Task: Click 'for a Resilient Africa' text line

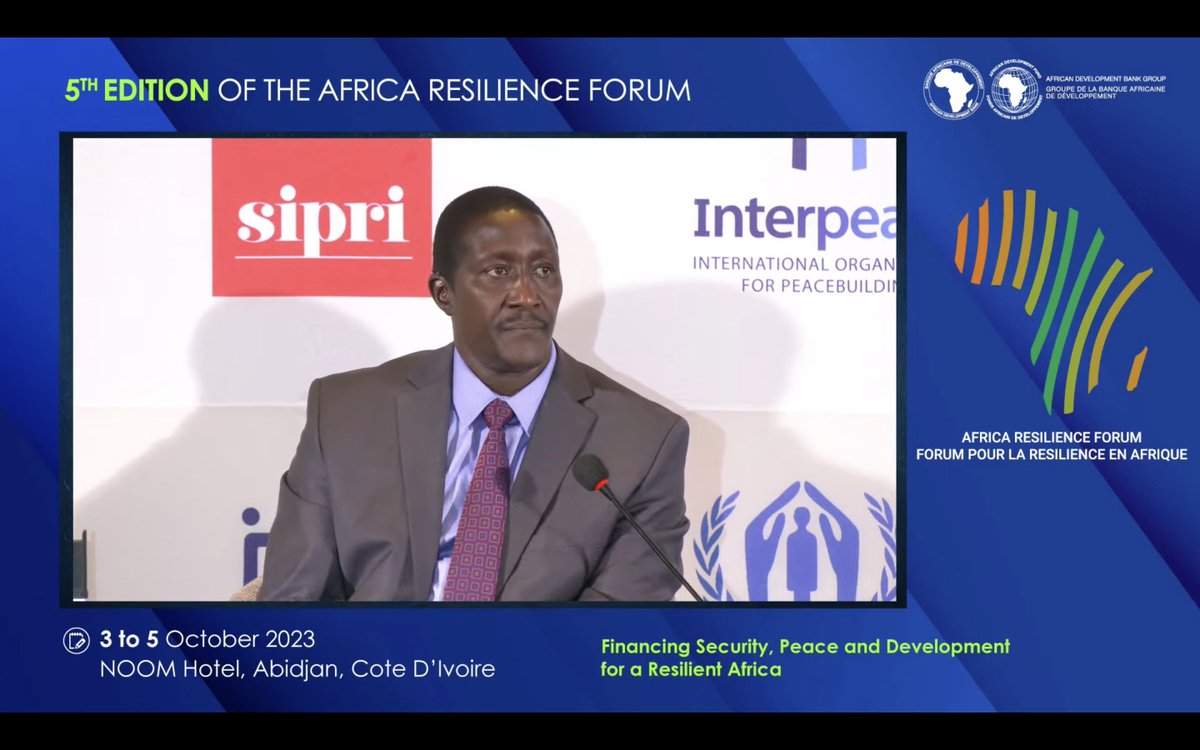Action: pos(691,669)
